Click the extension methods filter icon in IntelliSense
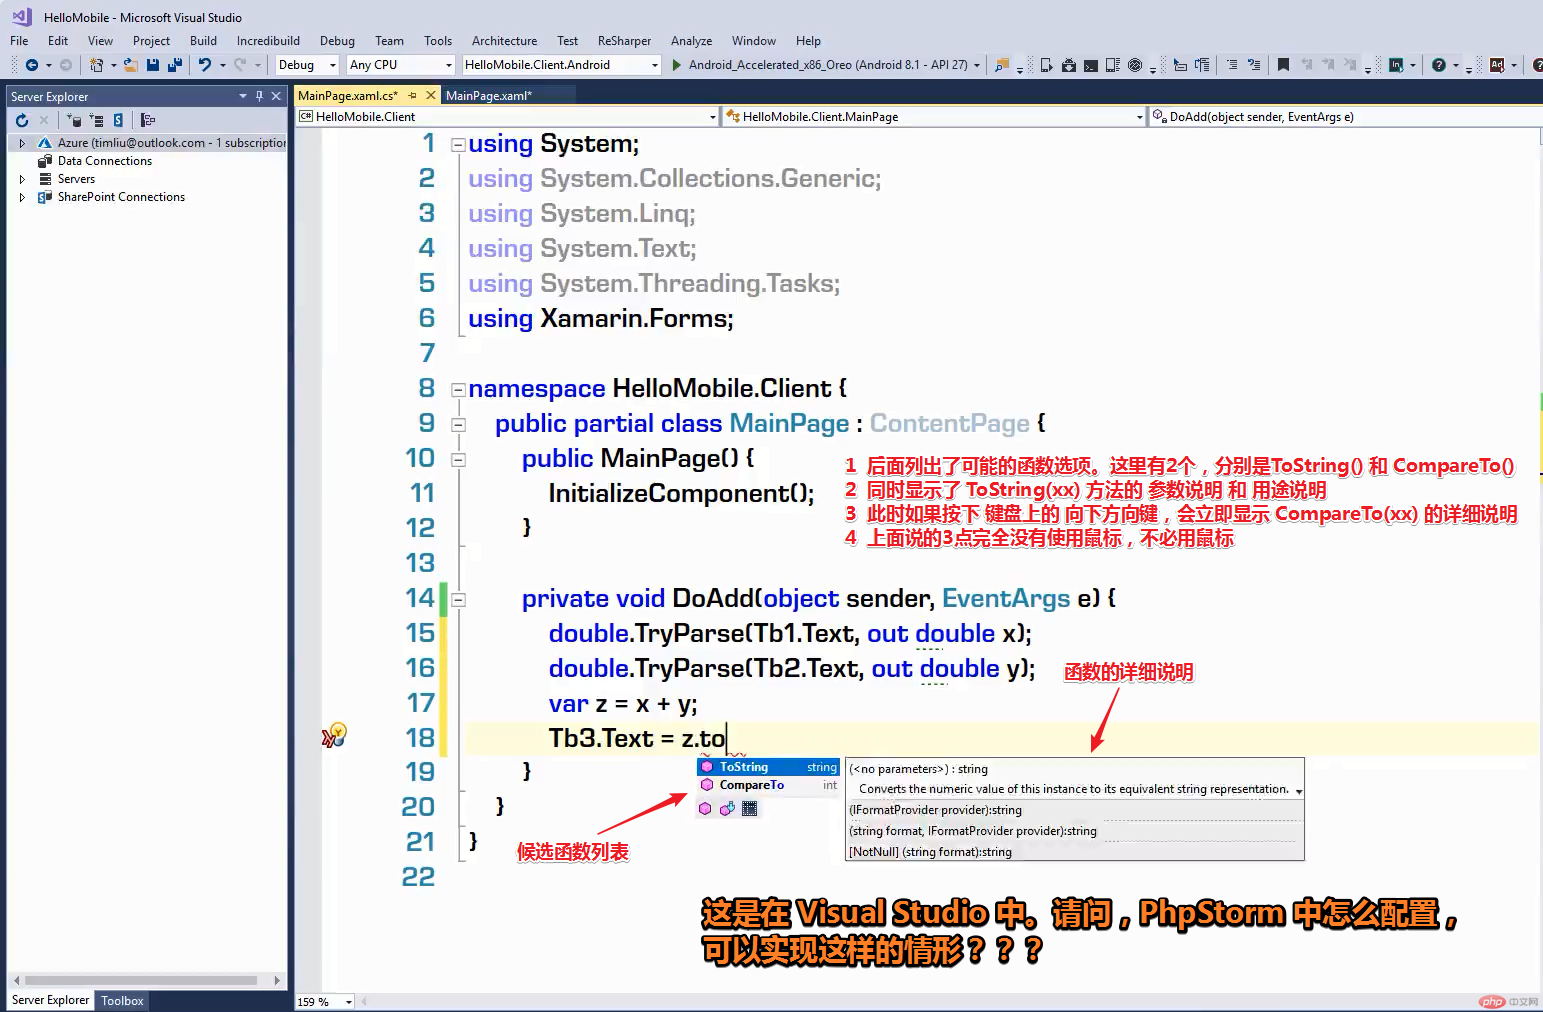1543x1012 pixels. pos(727,809)
